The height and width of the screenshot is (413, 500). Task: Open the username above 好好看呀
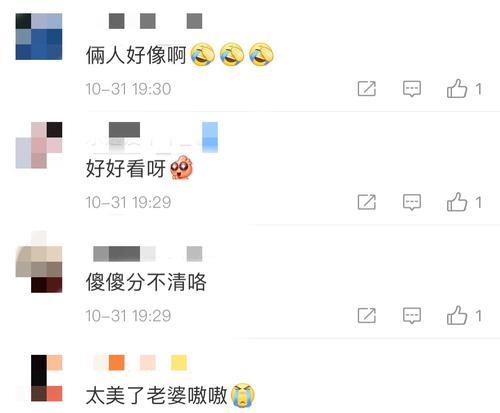(152, 137)
